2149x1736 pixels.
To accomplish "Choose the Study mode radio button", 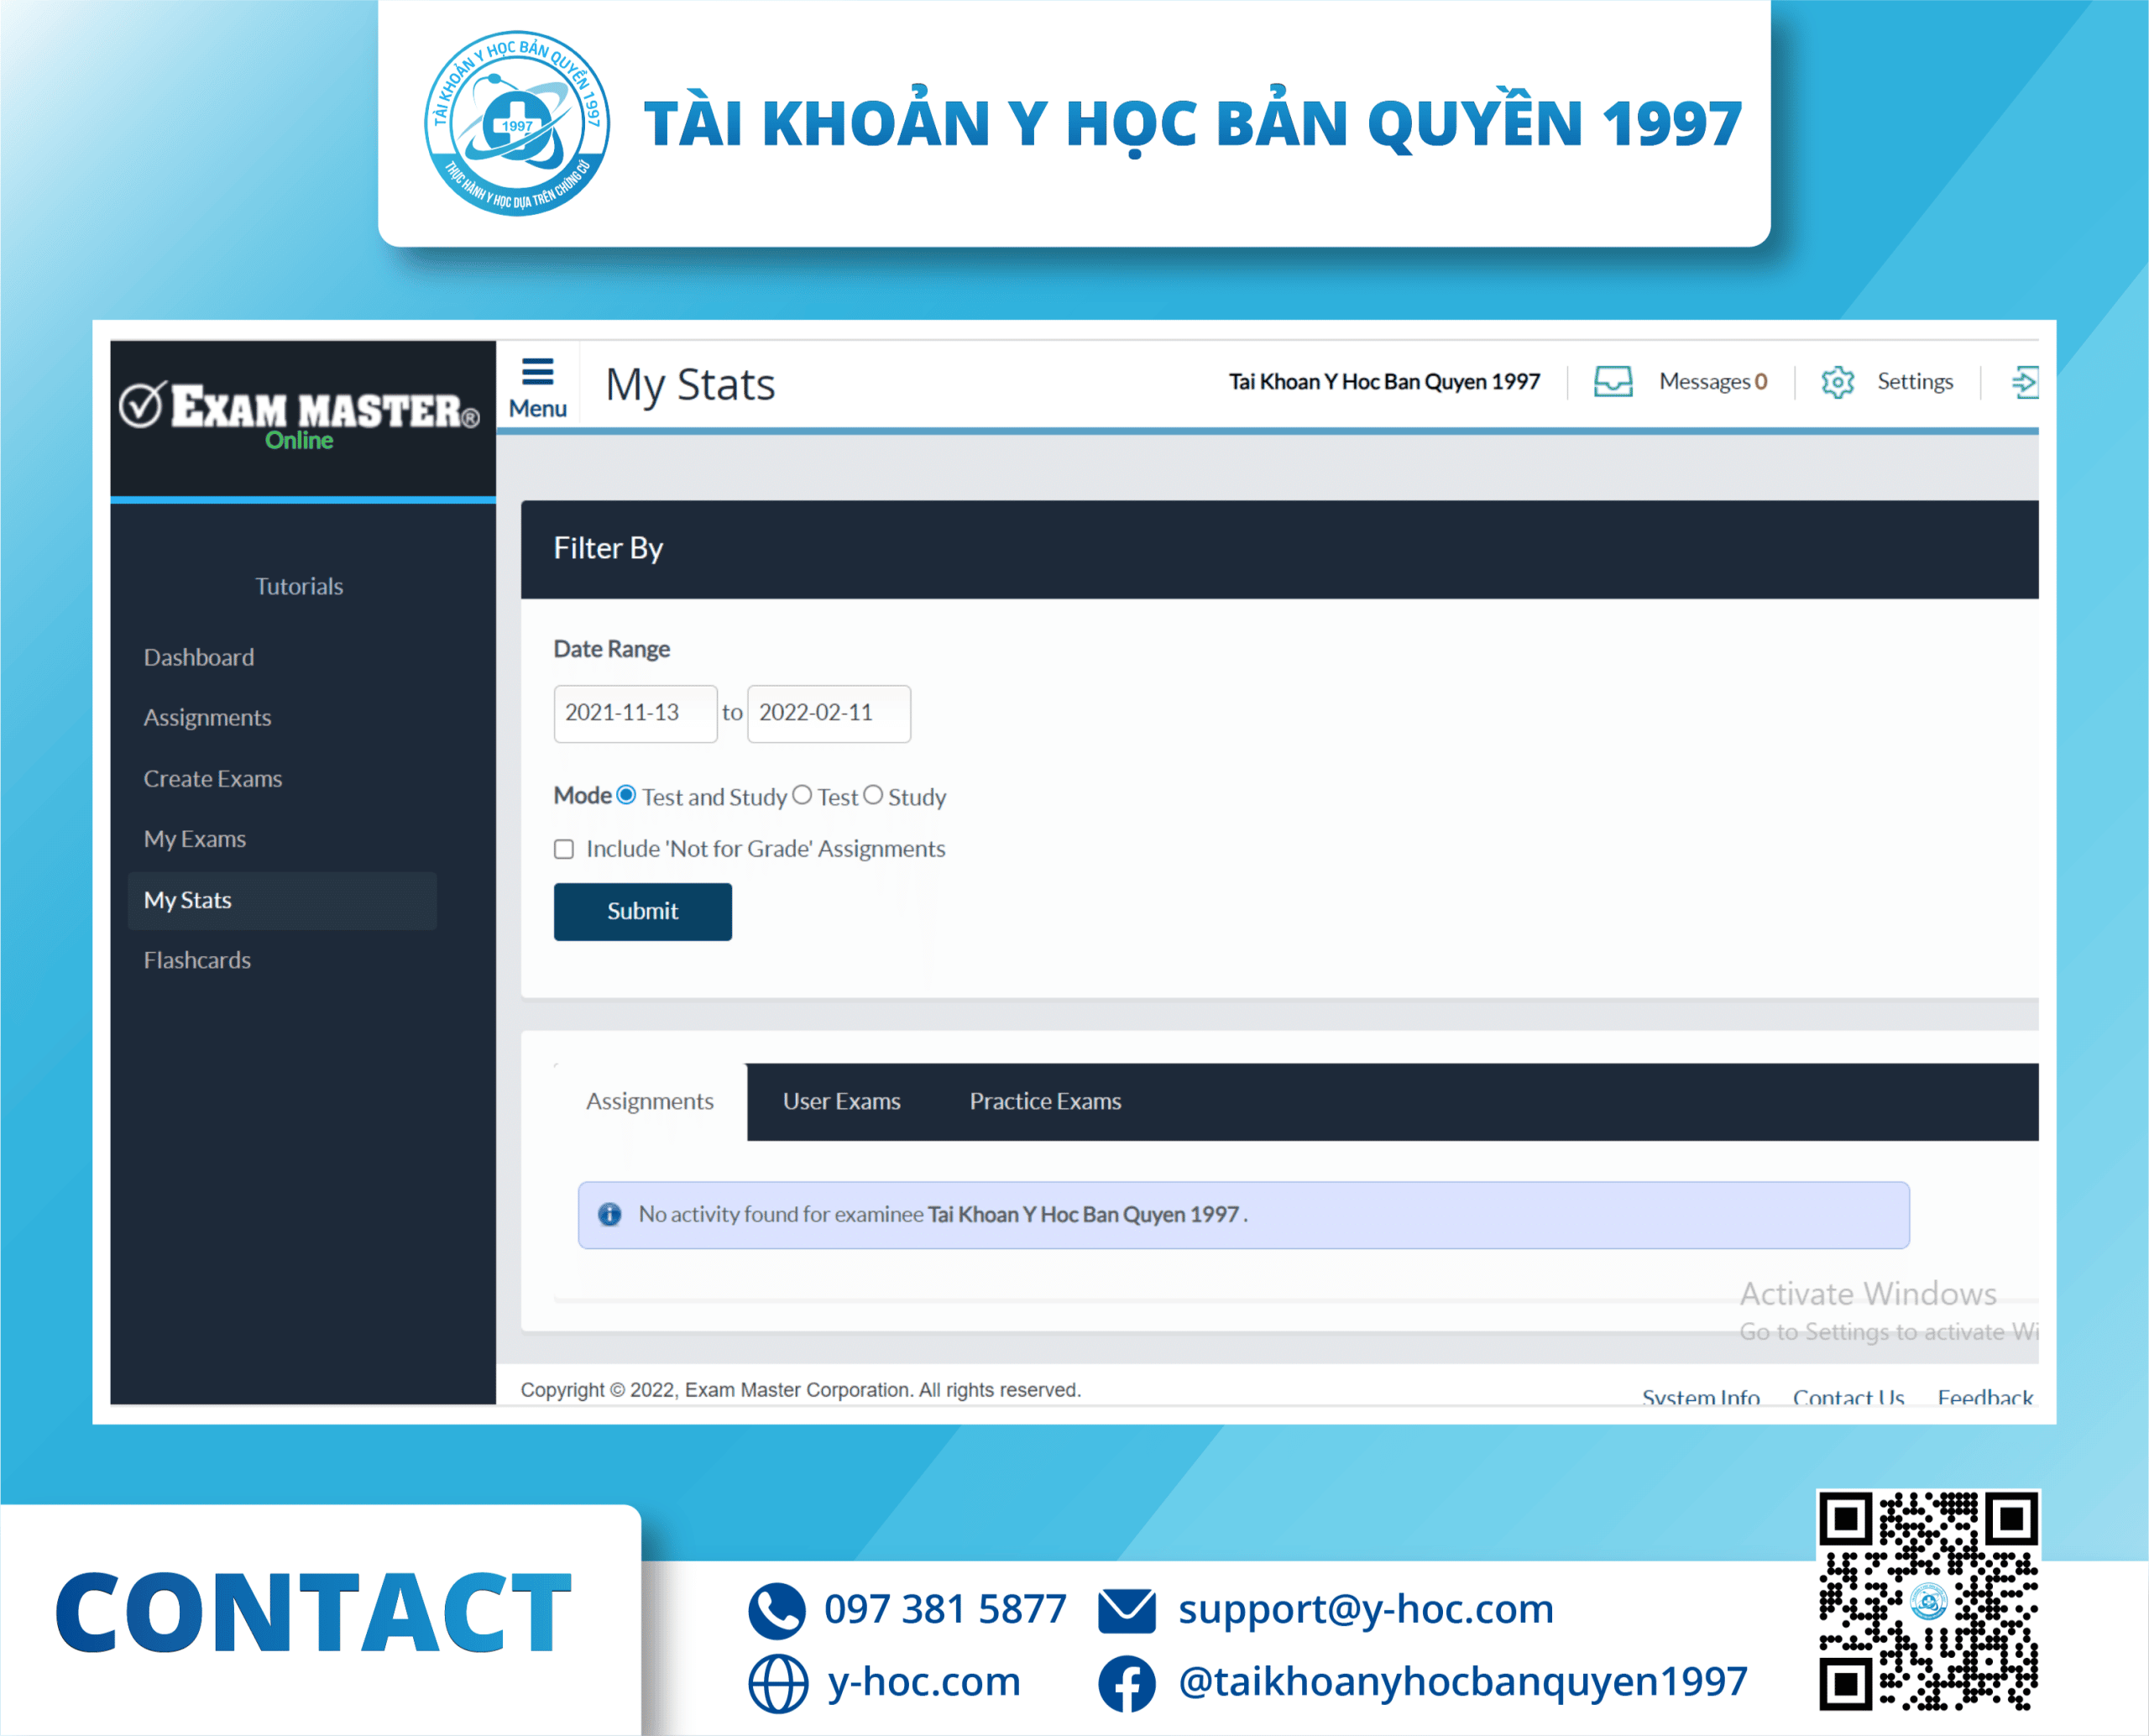I will 873,795.
